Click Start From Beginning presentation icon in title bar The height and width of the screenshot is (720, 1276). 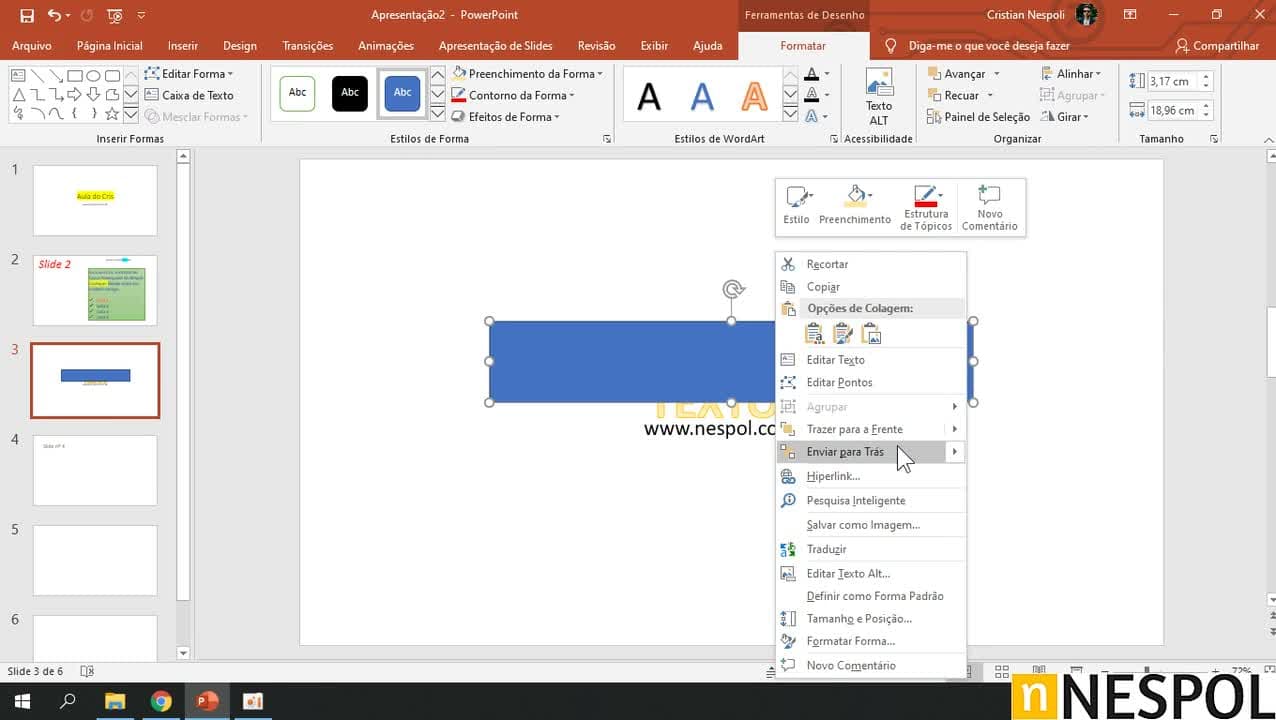click(114, 15)
